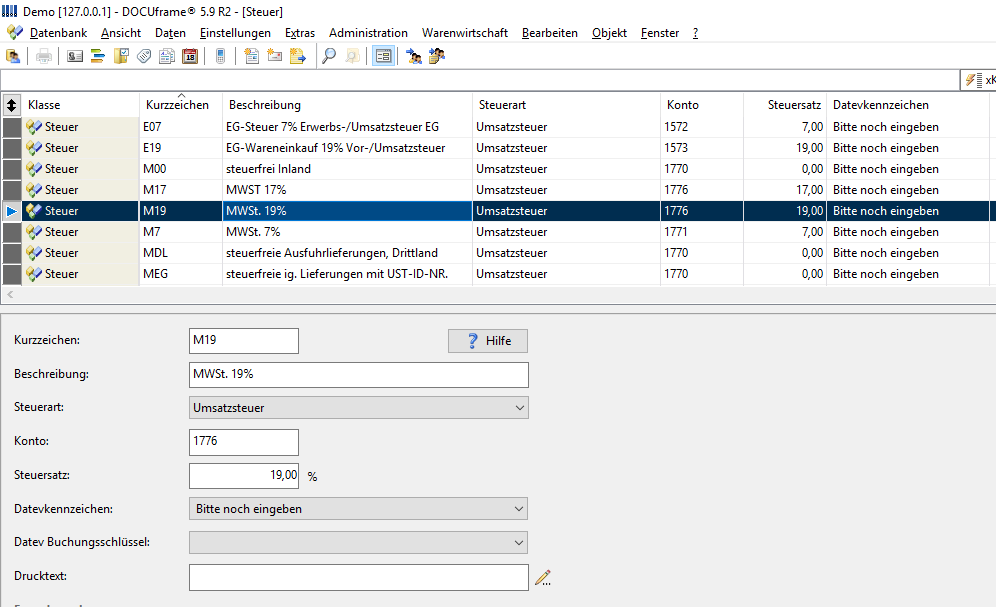The image size is (996, 607).
Task: Click the green-orange stacked bars icon
Action: 98,57
